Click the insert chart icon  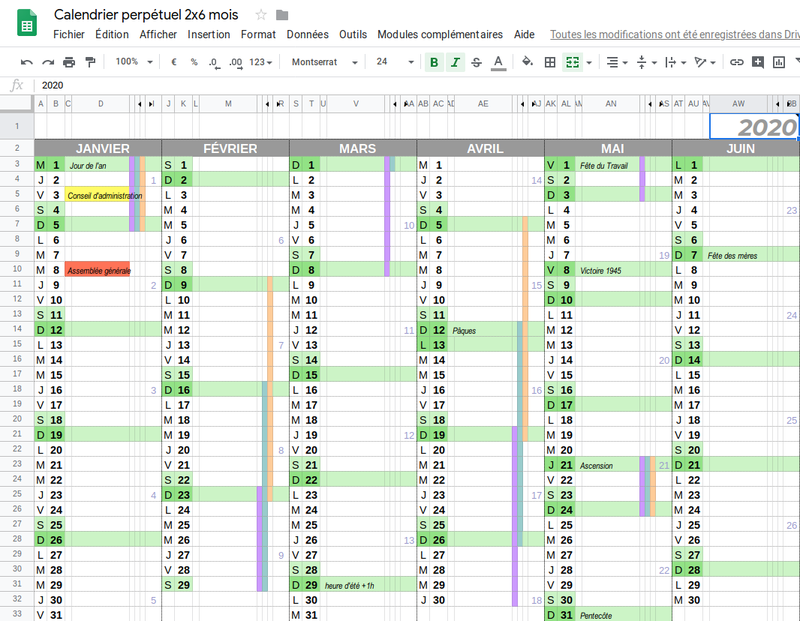pyautogui.click(x=780, y=62)
